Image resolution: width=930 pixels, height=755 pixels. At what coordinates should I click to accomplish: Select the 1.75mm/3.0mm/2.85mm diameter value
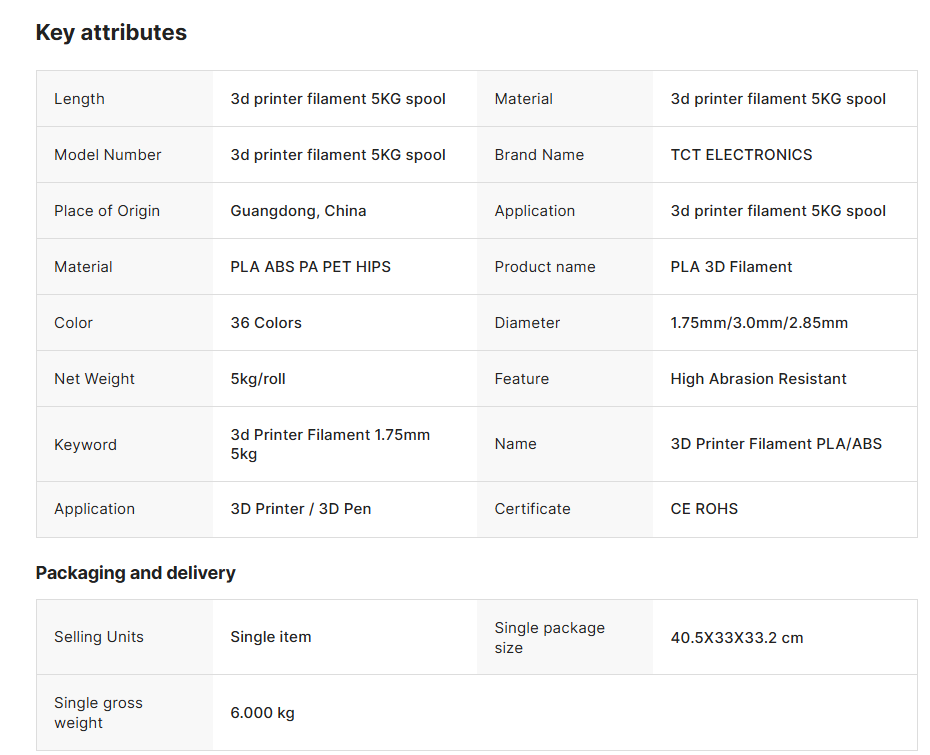coord(759,323)
